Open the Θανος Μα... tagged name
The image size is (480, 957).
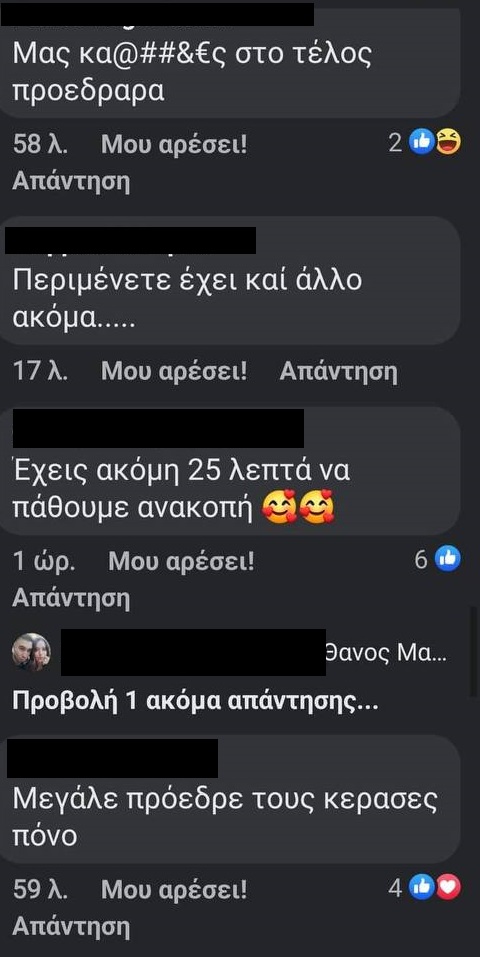pos(386,654)
